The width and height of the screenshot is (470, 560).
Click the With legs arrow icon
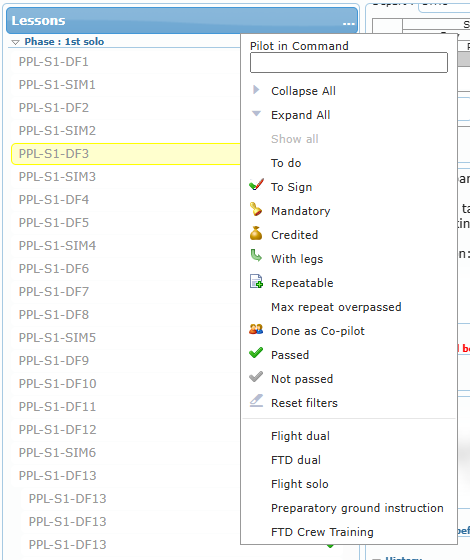[256, 256]
